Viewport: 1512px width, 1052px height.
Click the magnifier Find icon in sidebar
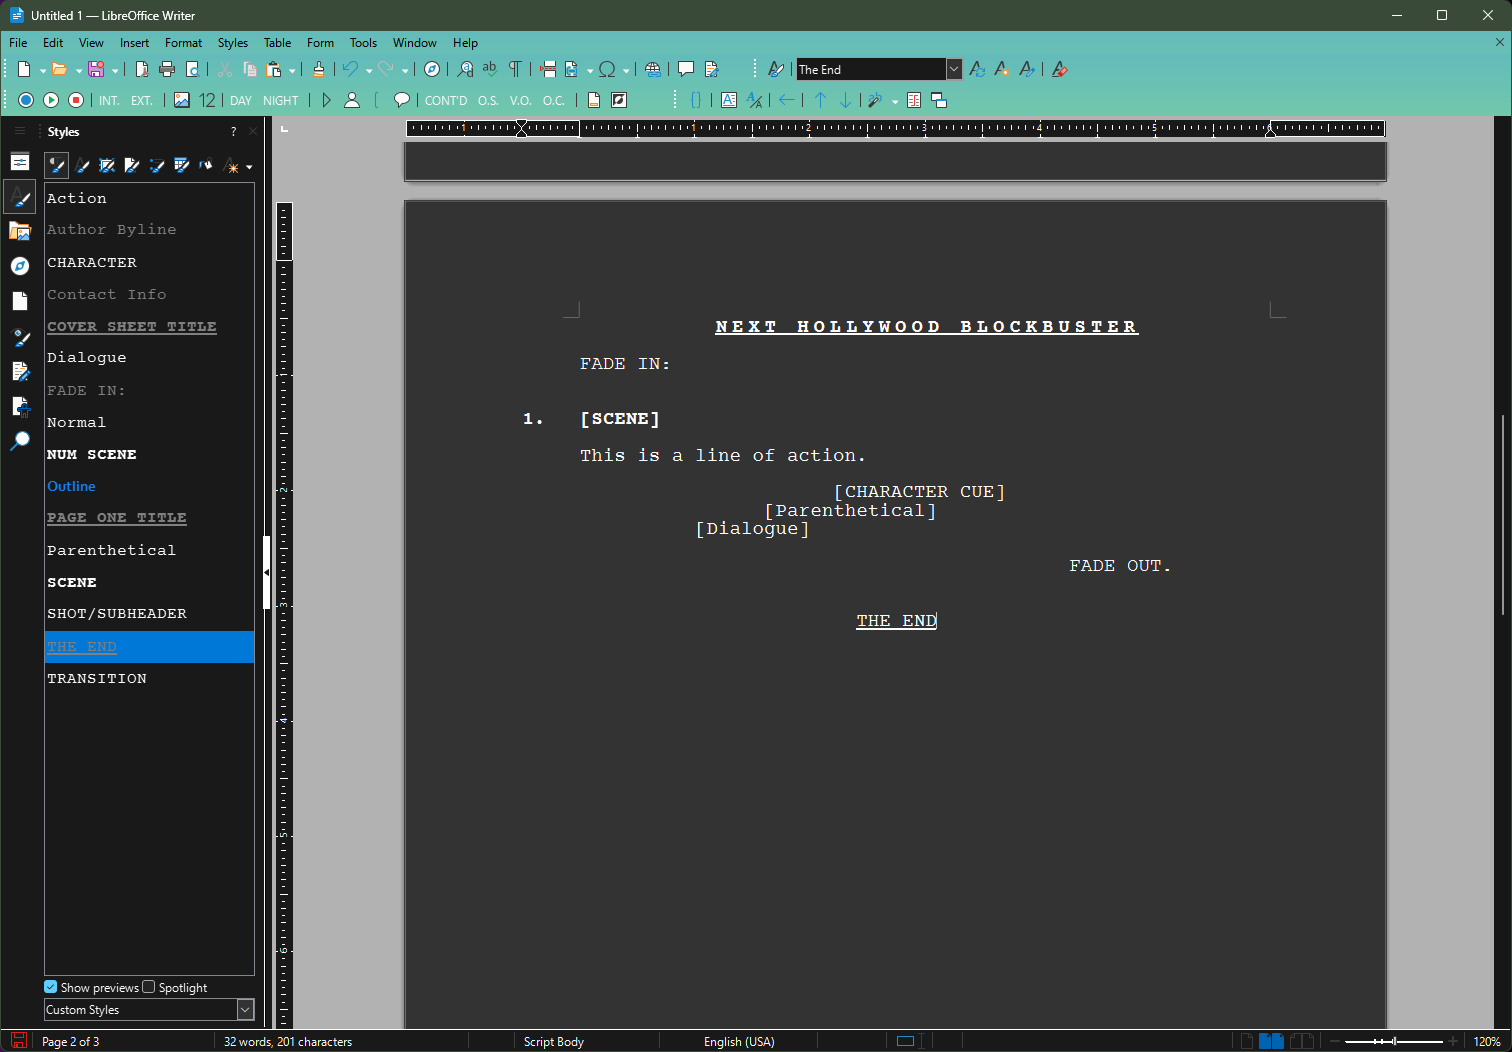pos(20,441)
